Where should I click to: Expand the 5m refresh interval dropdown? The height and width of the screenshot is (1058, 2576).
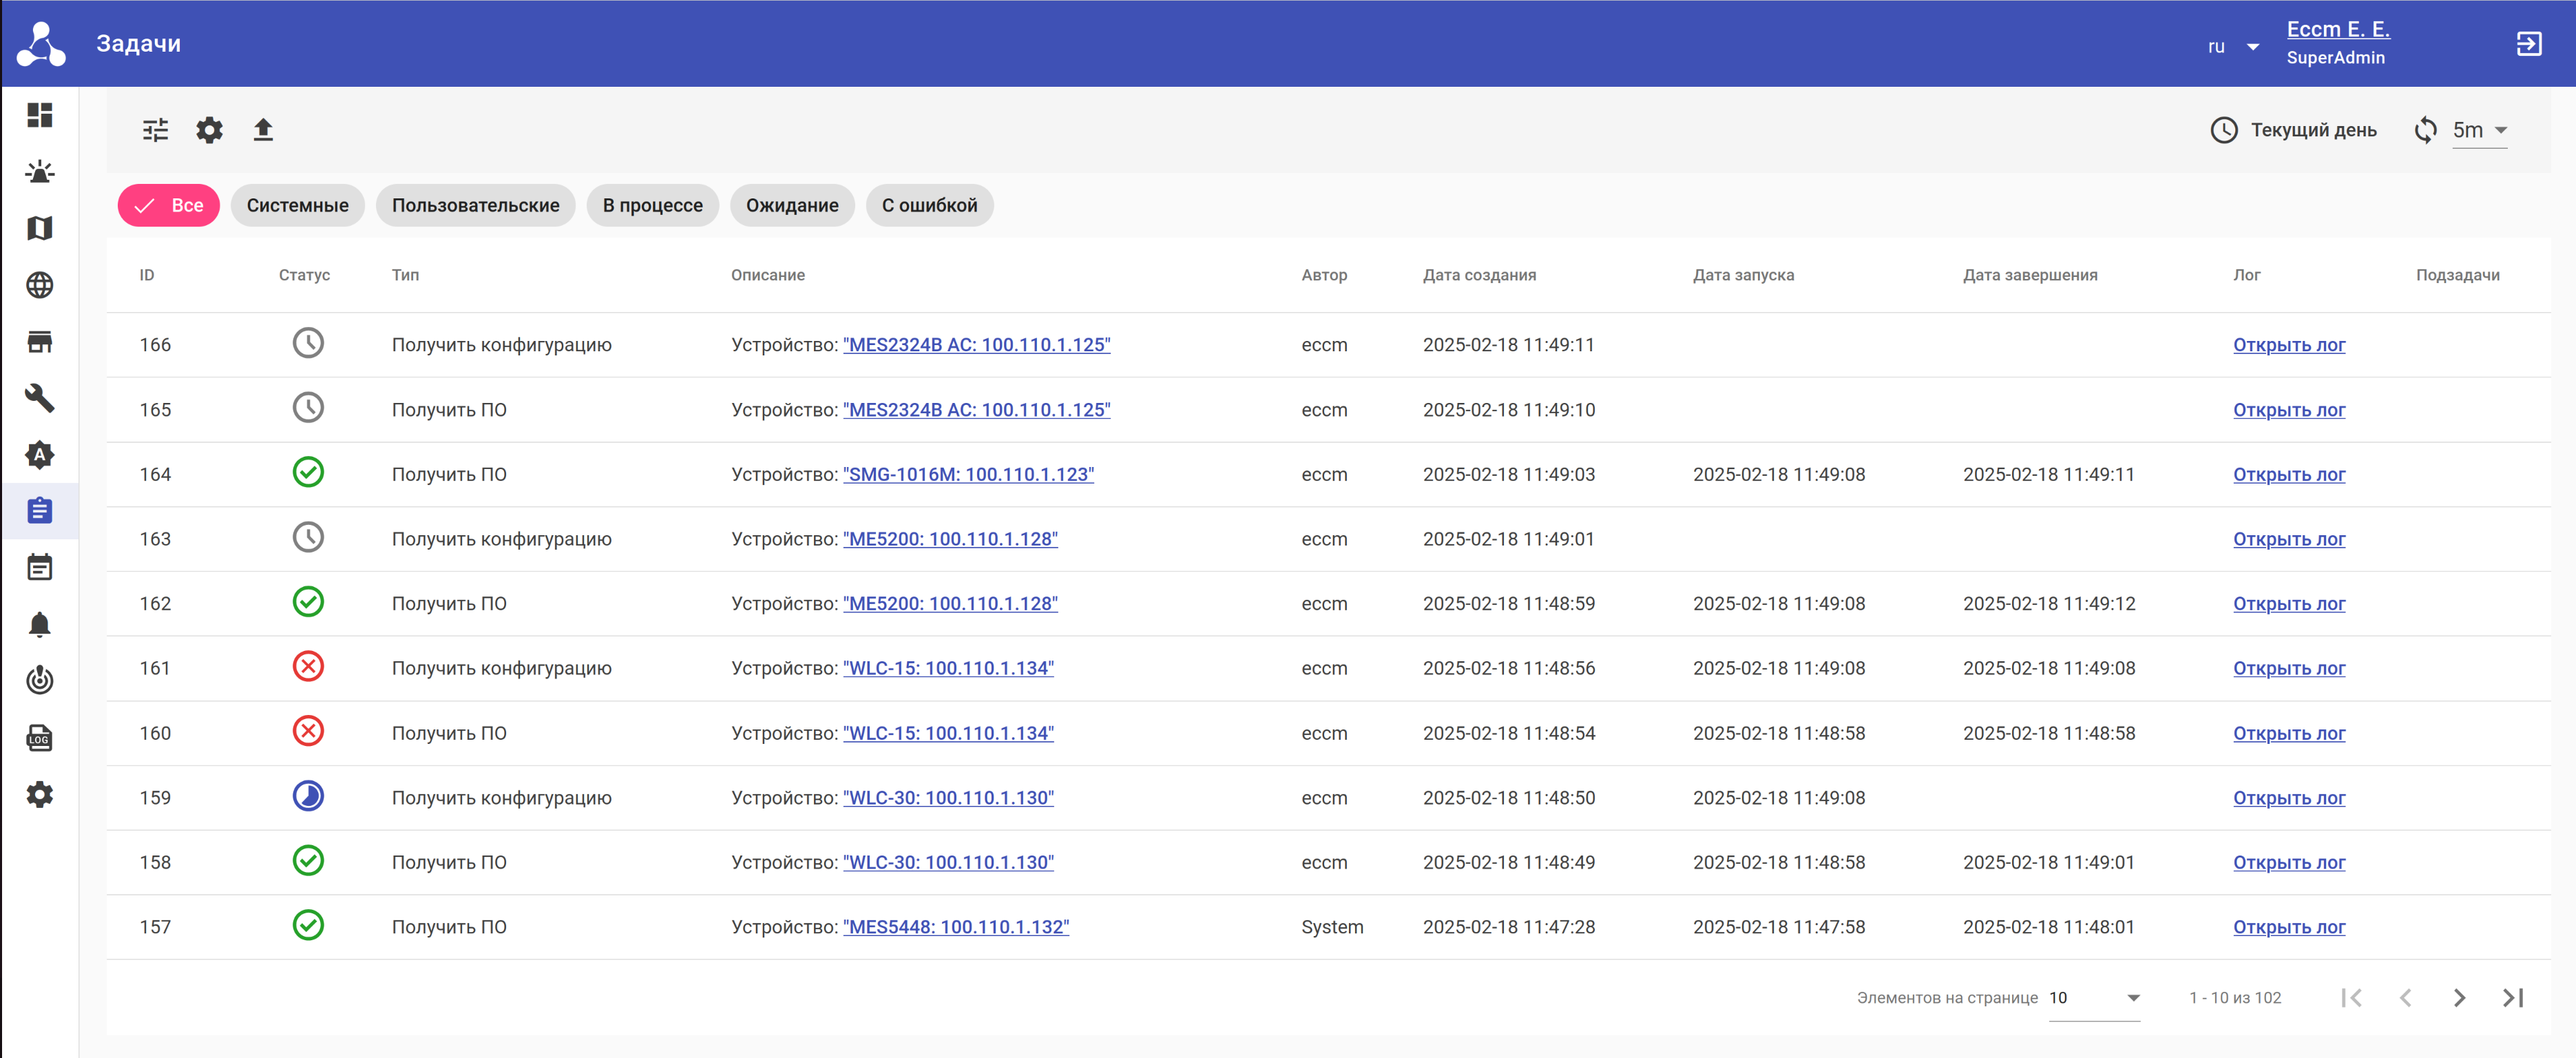click(2480, 130)
